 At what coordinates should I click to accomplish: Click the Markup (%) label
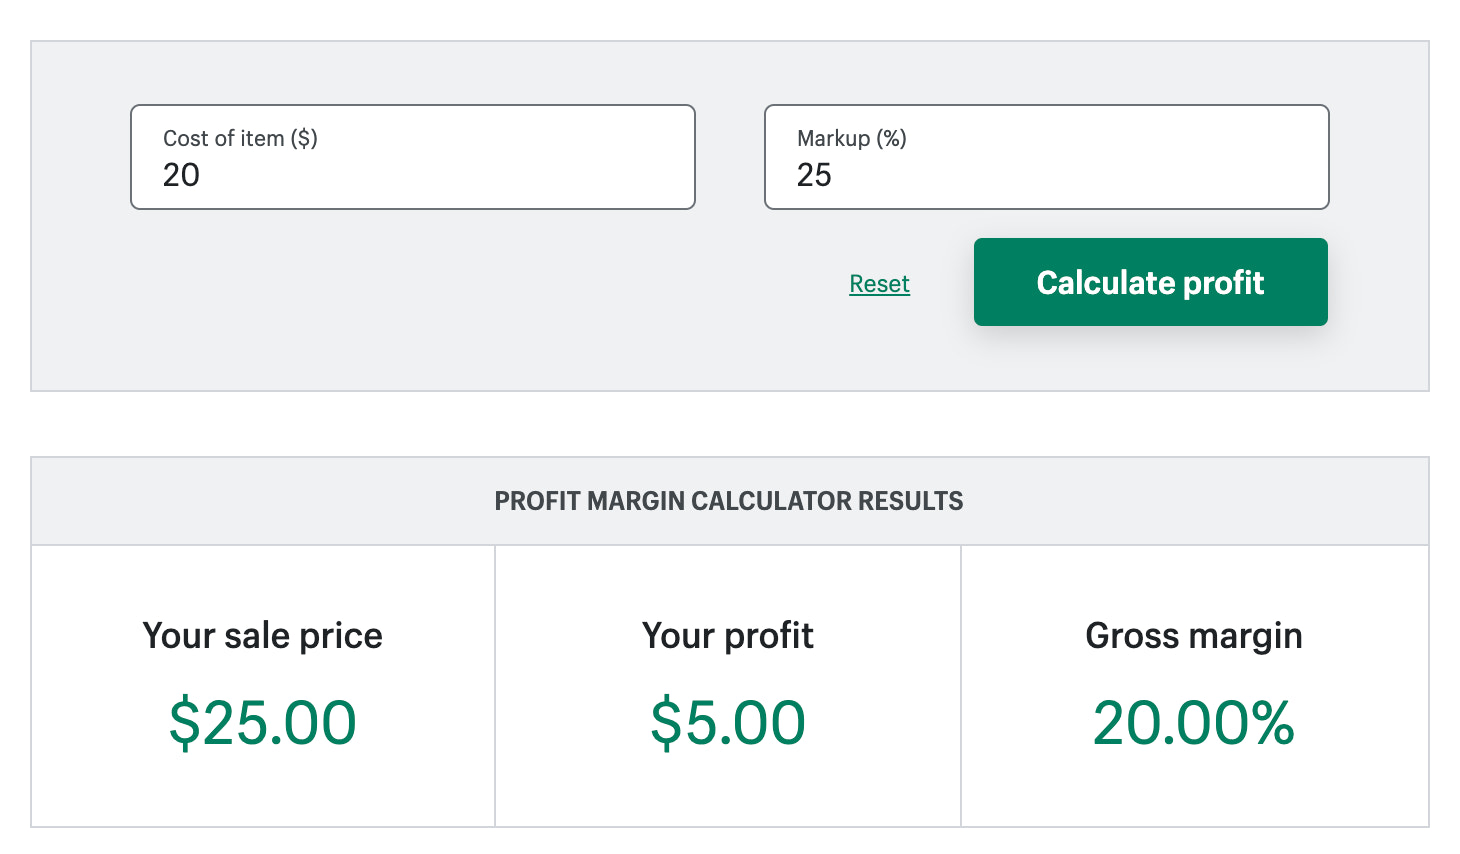tap(851, 139)
